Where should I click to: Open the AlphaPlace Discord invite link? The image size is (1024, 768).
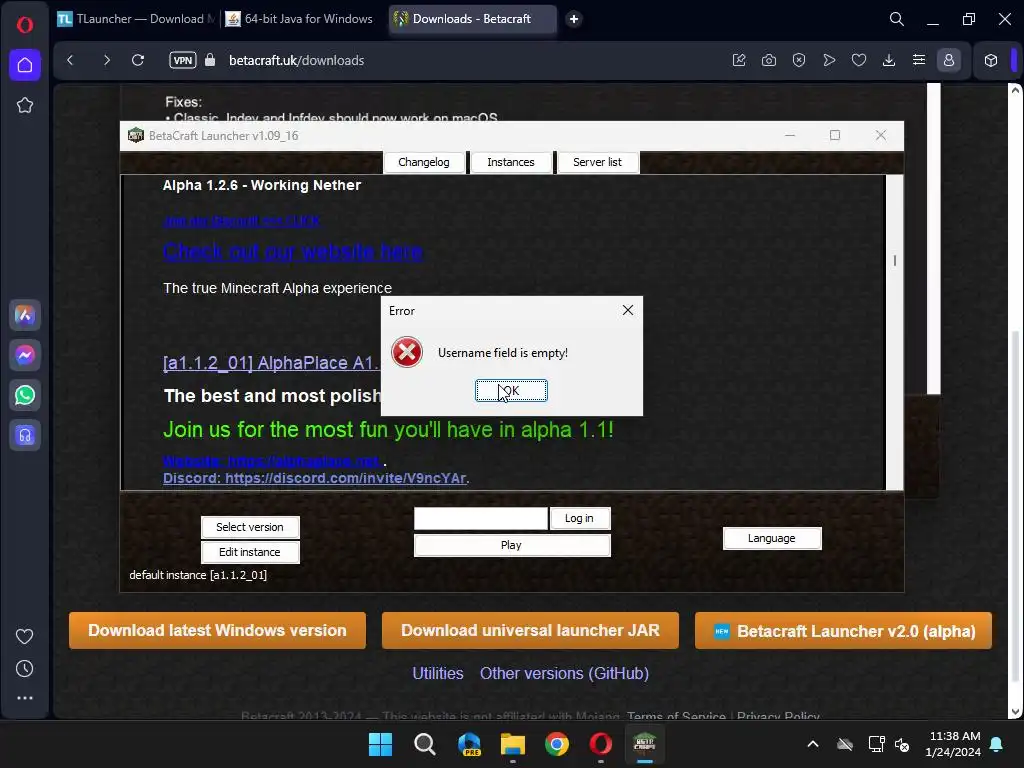[x=315, y=478]
